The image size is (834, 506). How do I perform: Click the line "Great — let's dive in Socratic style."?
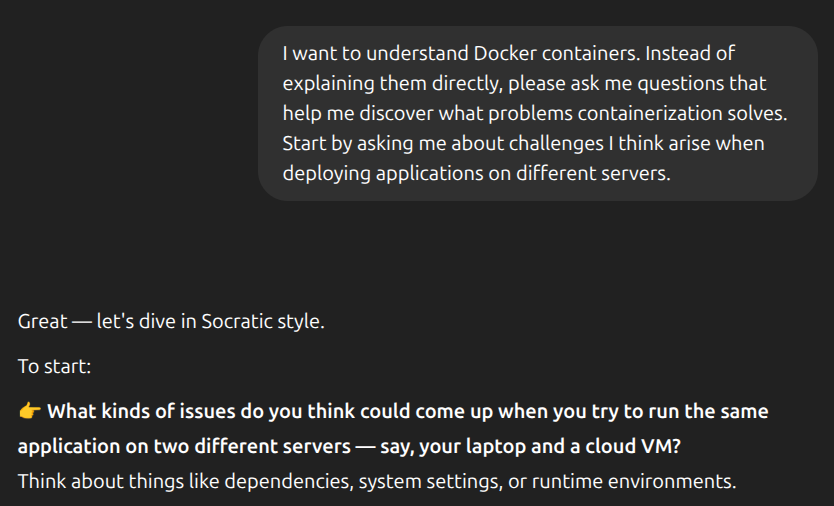coord(171,322)
